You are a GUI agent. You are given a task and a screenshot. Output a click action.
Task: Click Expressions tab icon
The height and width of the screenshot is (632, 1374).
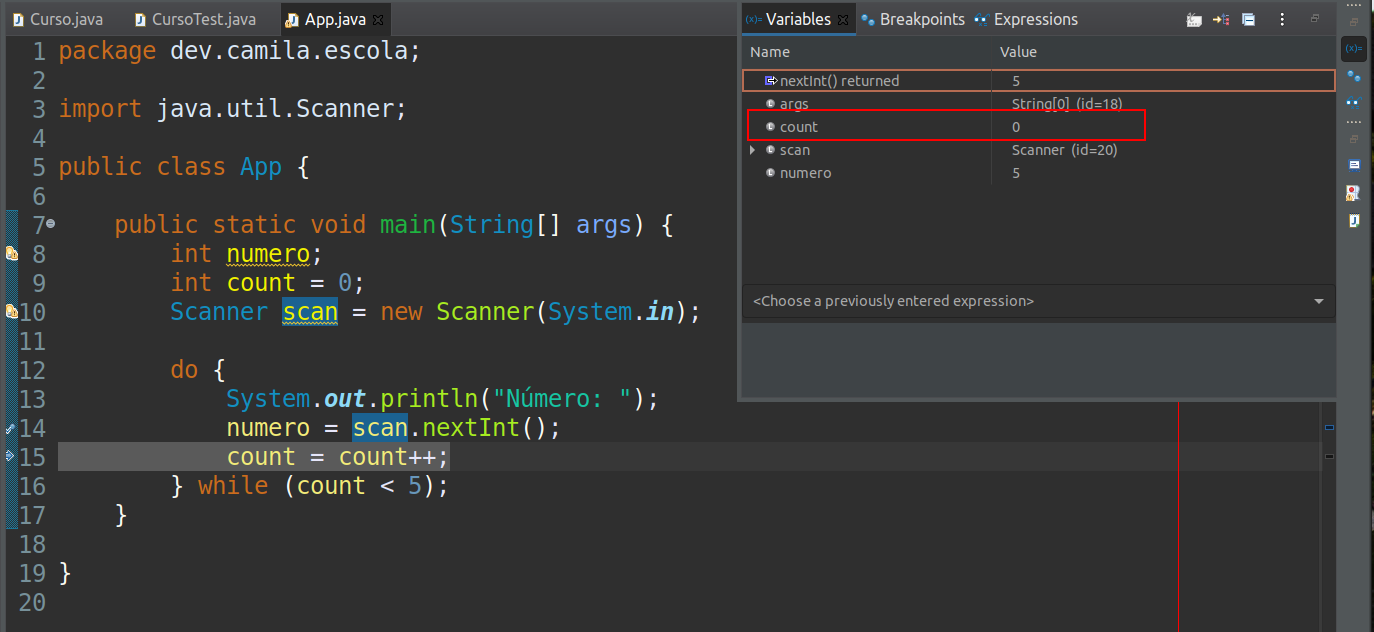[981, 20]
